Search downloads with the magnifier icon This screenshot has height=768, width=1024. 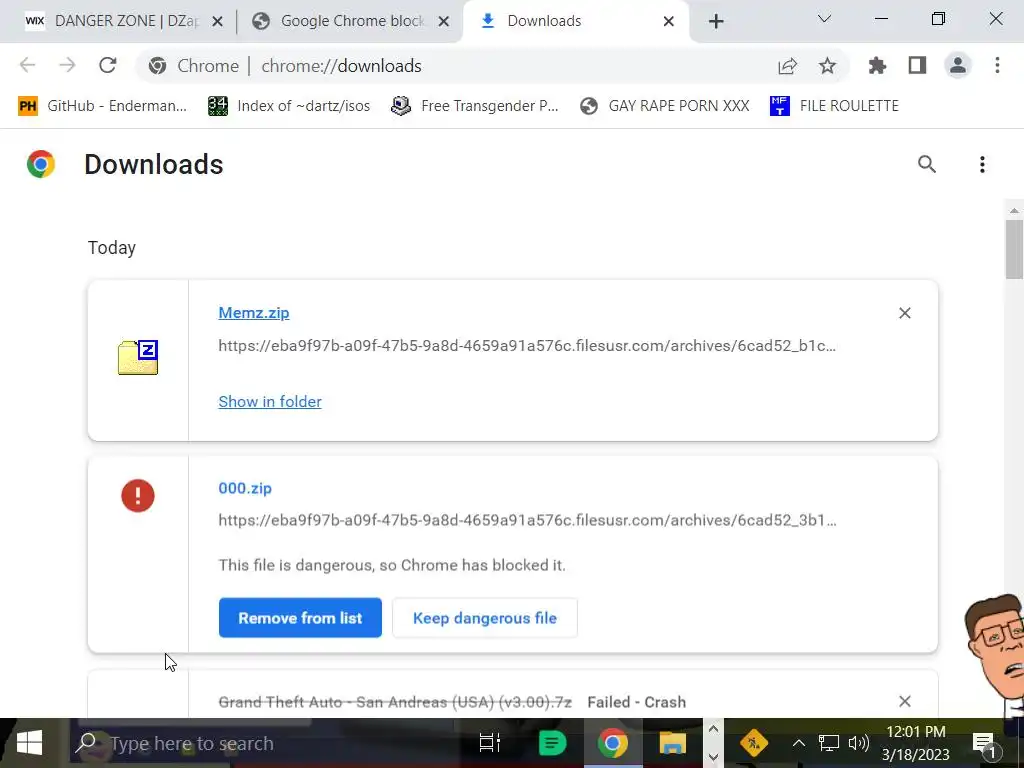point(927,164)
